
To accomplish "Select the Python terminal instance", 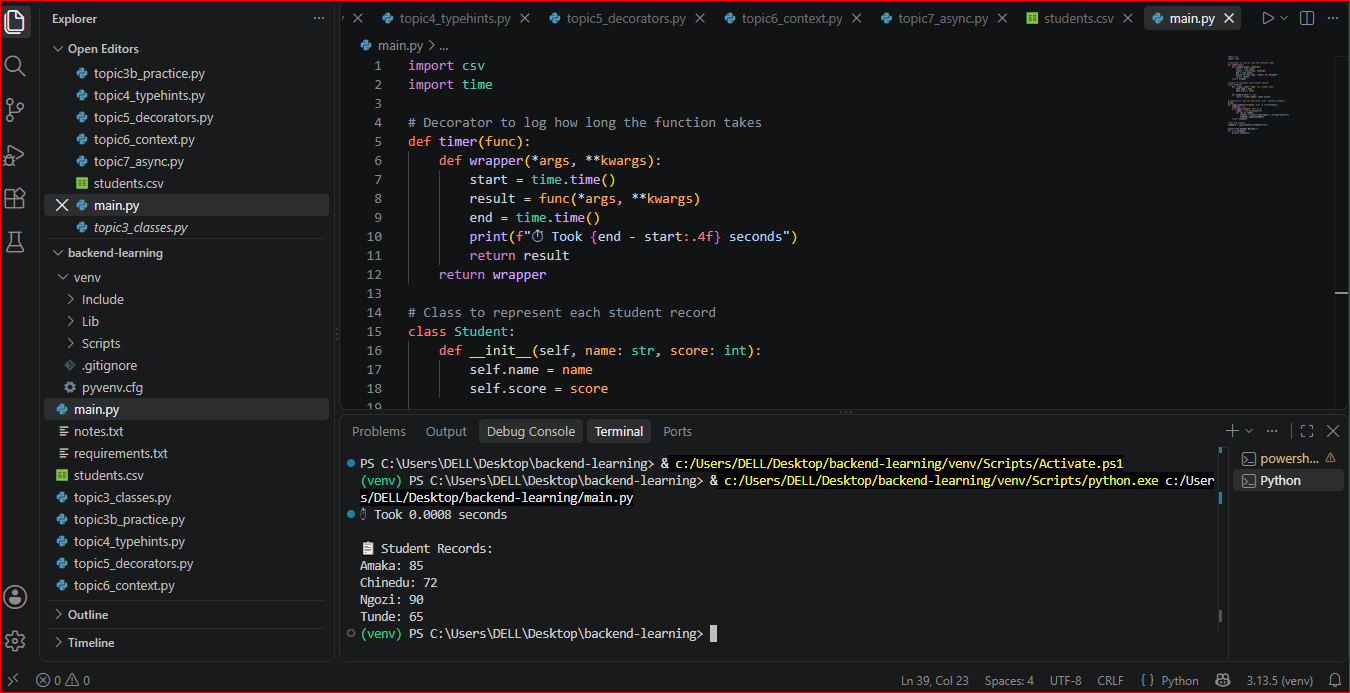I will 1287,480.
